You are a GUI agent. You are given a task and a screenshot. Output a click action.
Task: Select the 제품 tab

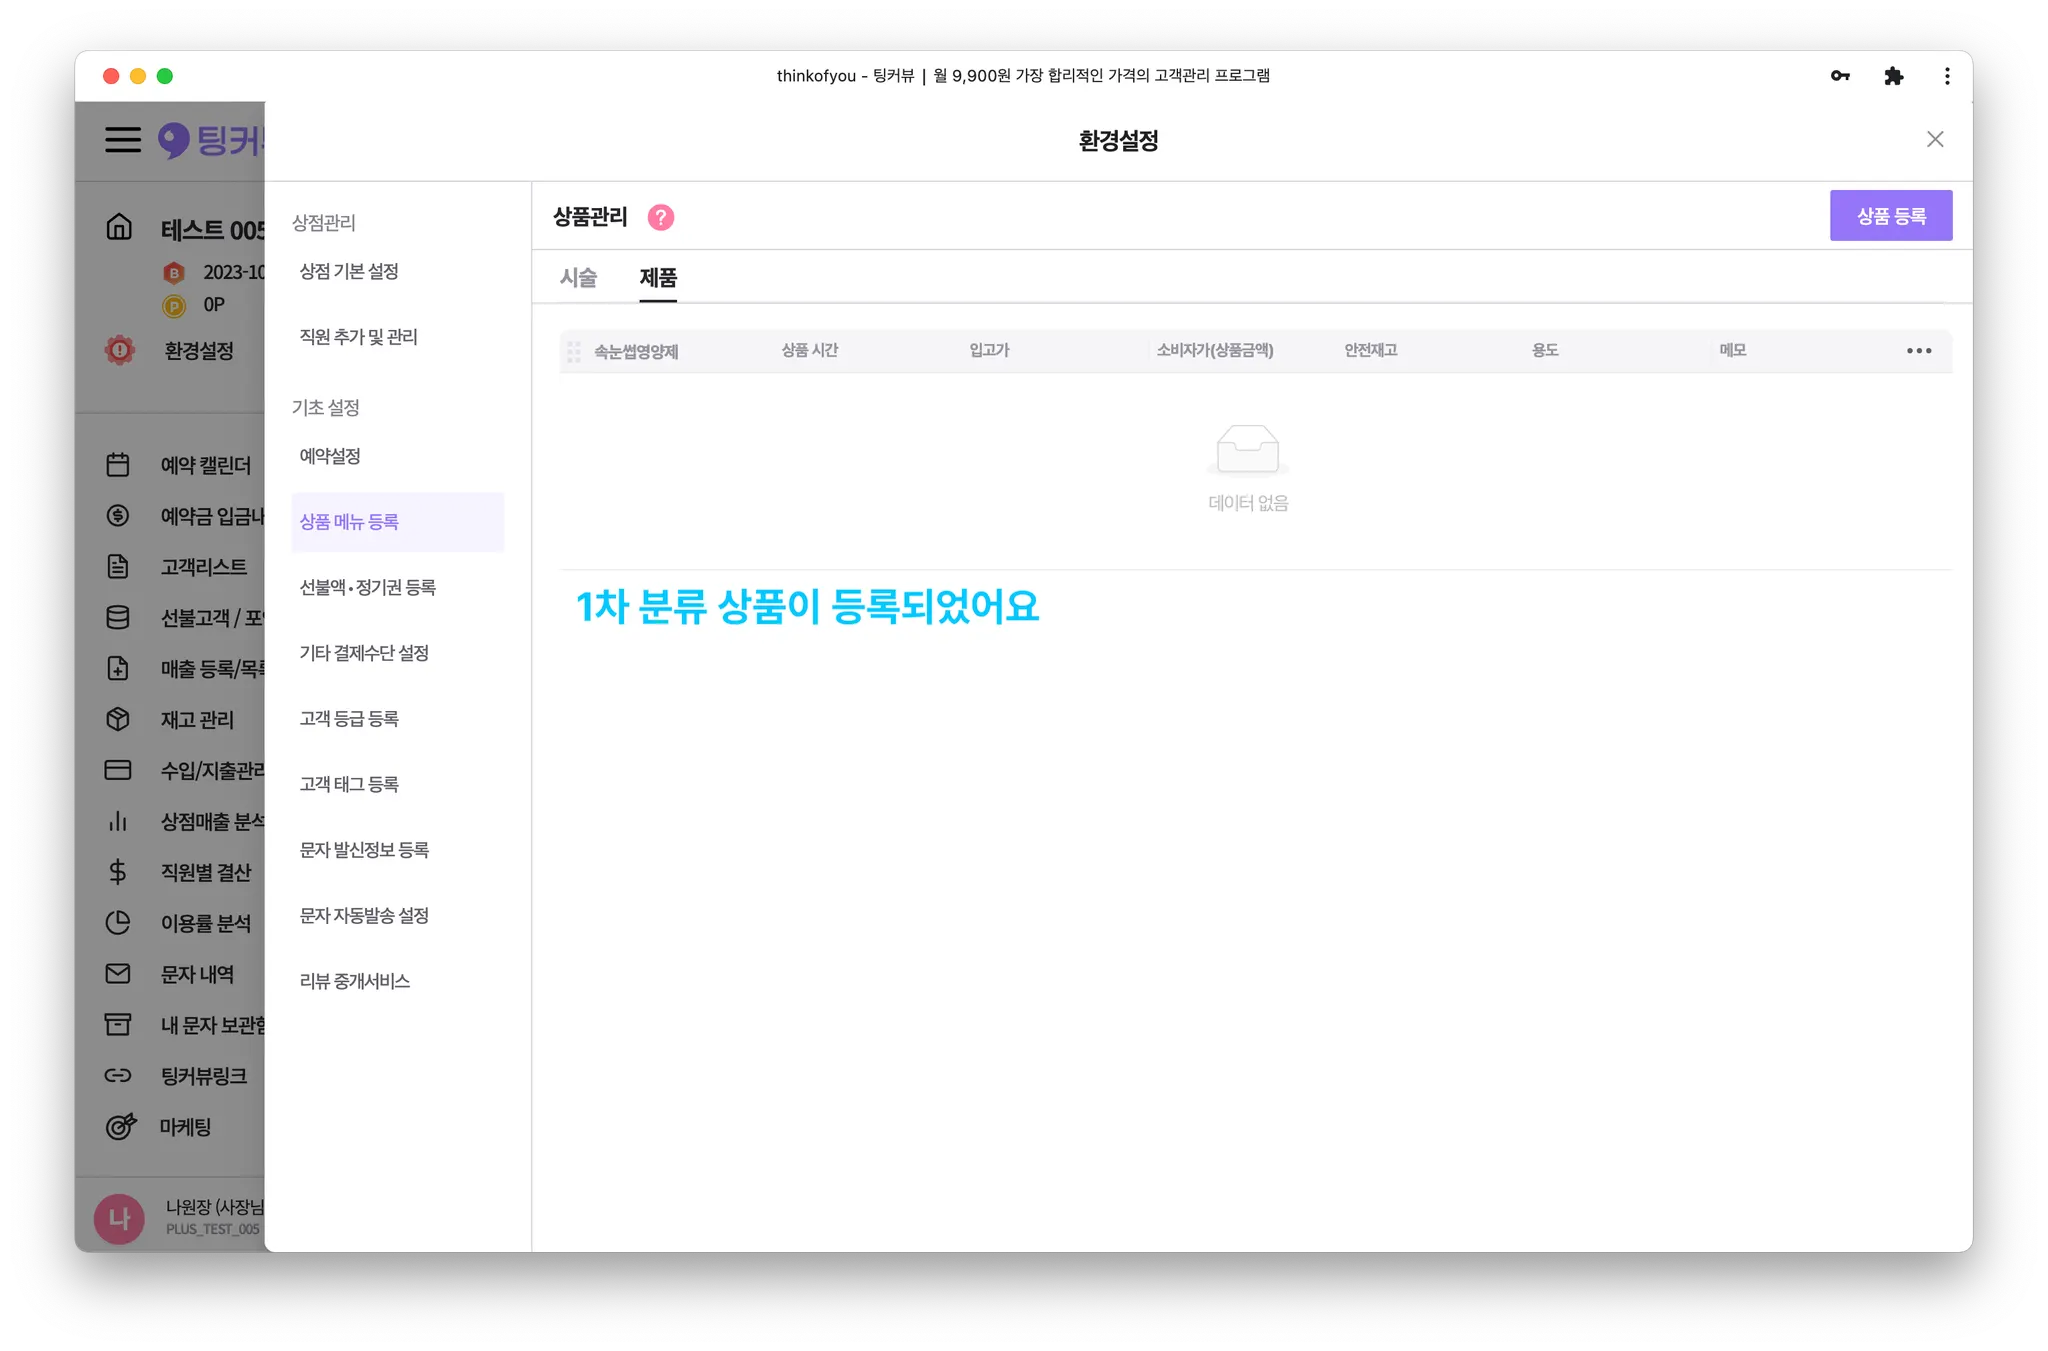tap(658, 278)
